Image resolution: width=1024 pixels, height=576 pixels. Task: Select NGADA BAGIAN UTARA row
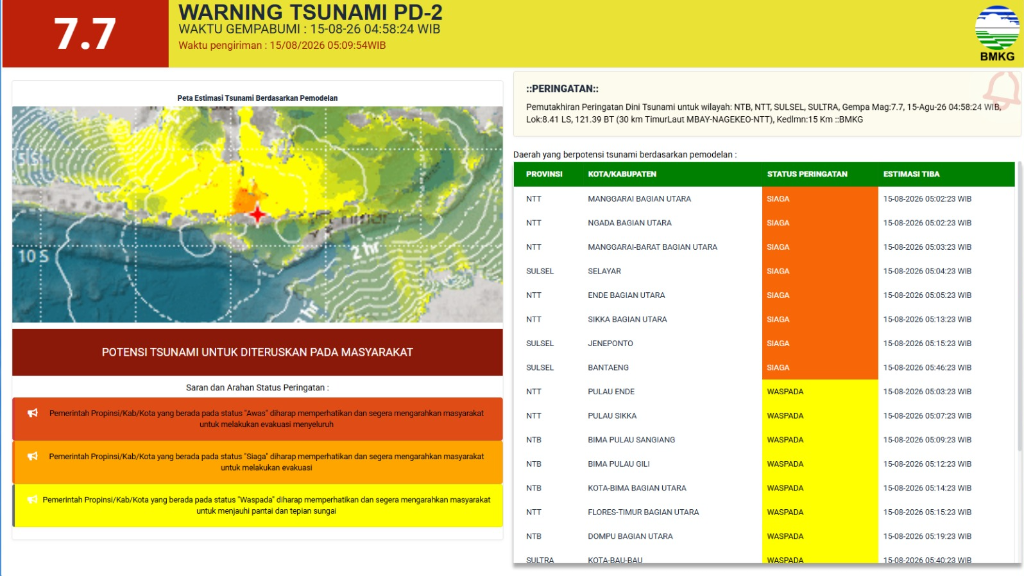pos(764,223)
